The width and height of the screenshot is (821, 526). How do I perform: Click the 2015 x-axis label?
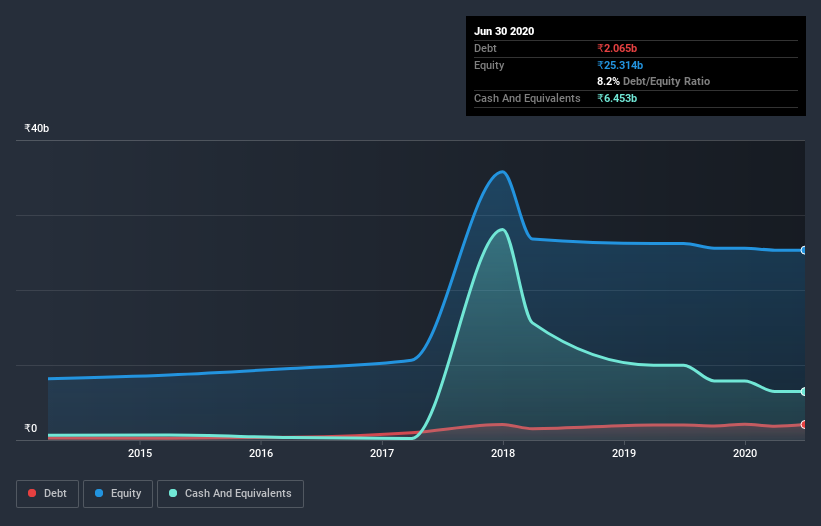pyautogui.click(x=140, y=453)
